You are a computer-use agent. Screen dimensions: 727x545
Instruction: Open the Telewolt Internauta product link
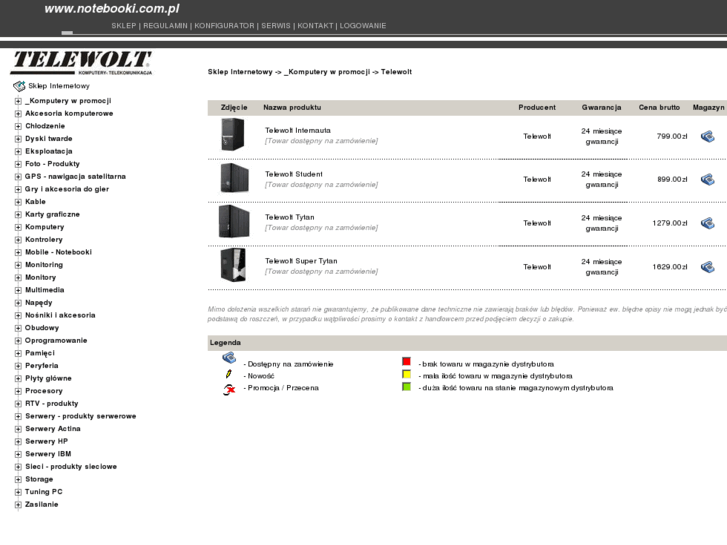pos(298,130)
